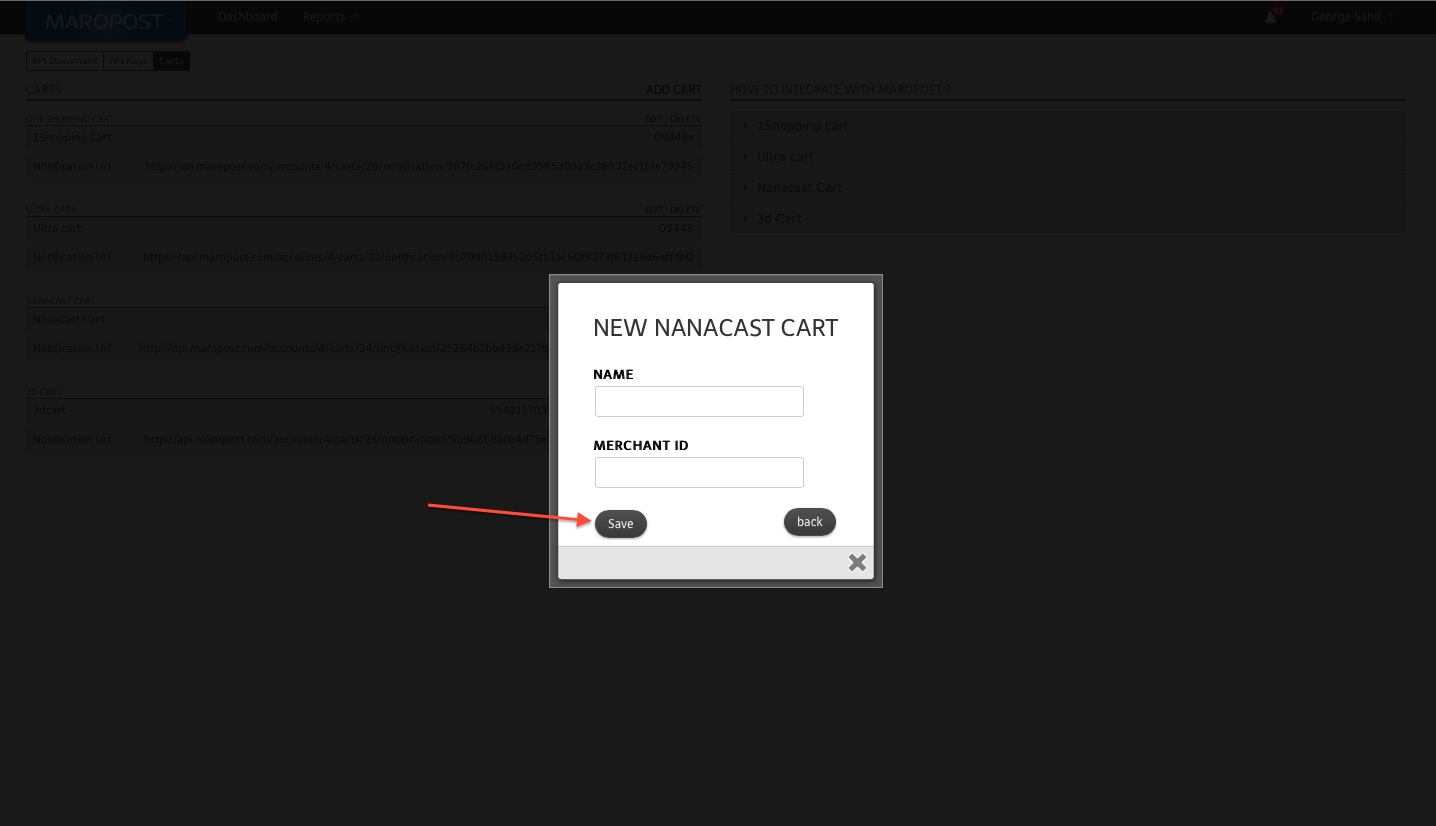The image size is (1436, 826).
Task: Click Edit | Delete for One Shopping Cart
Action: (x=672, y=119)
